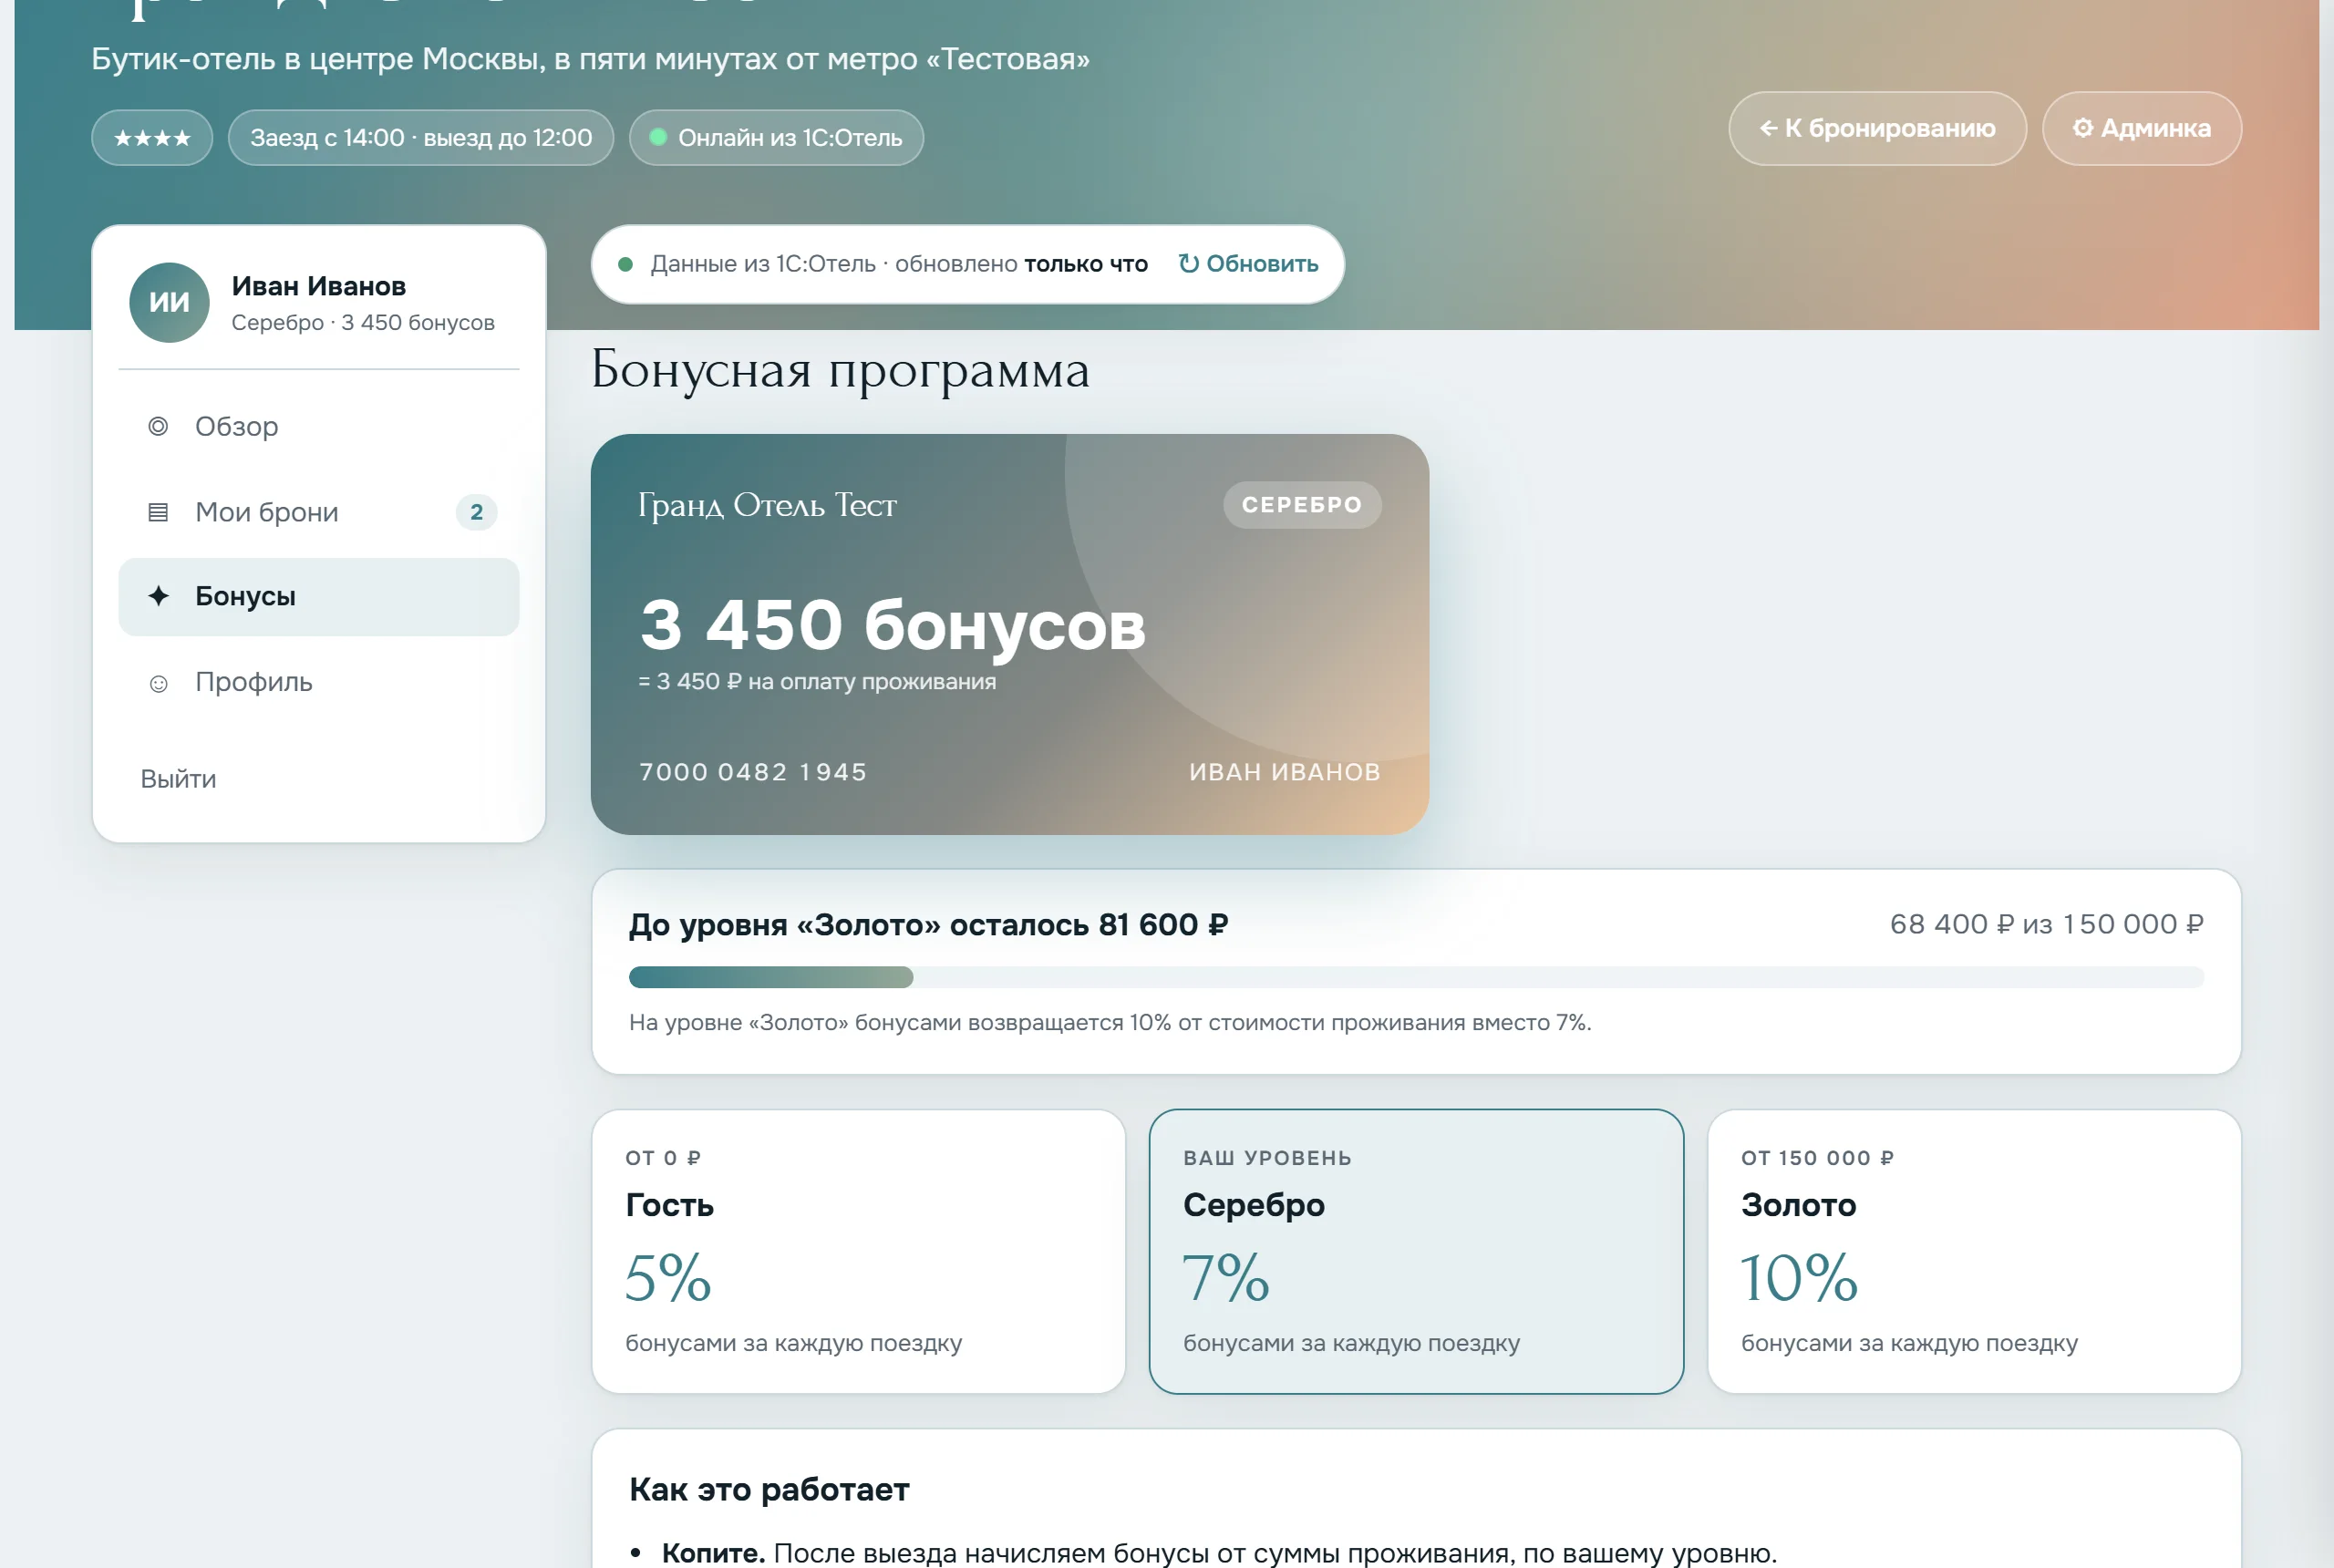Select the Бонусы sidebar item
The height and width of the screenshot is (1568, 2334).
click(x=318, y=597)
